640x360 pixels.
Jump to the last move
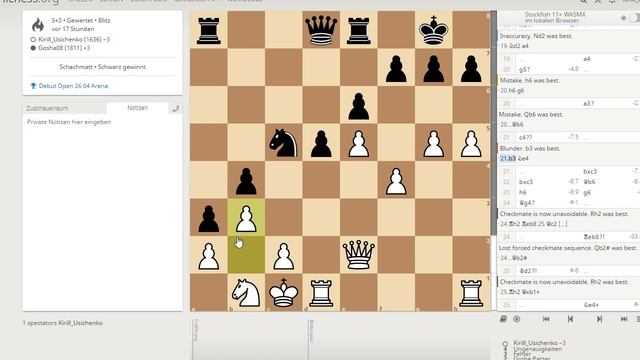pos(624,319)
